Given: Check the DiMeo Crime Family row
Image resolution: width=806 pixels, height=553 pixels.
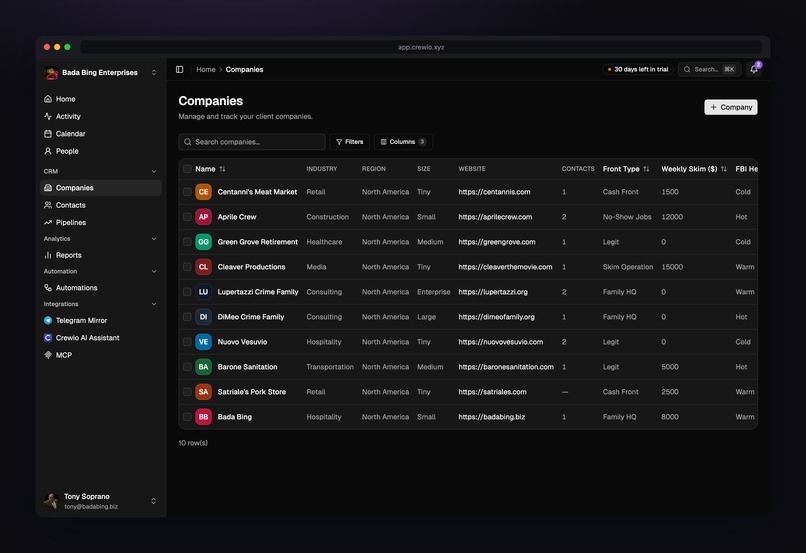Looking at the screenshot, I should [x=187, y=317].
